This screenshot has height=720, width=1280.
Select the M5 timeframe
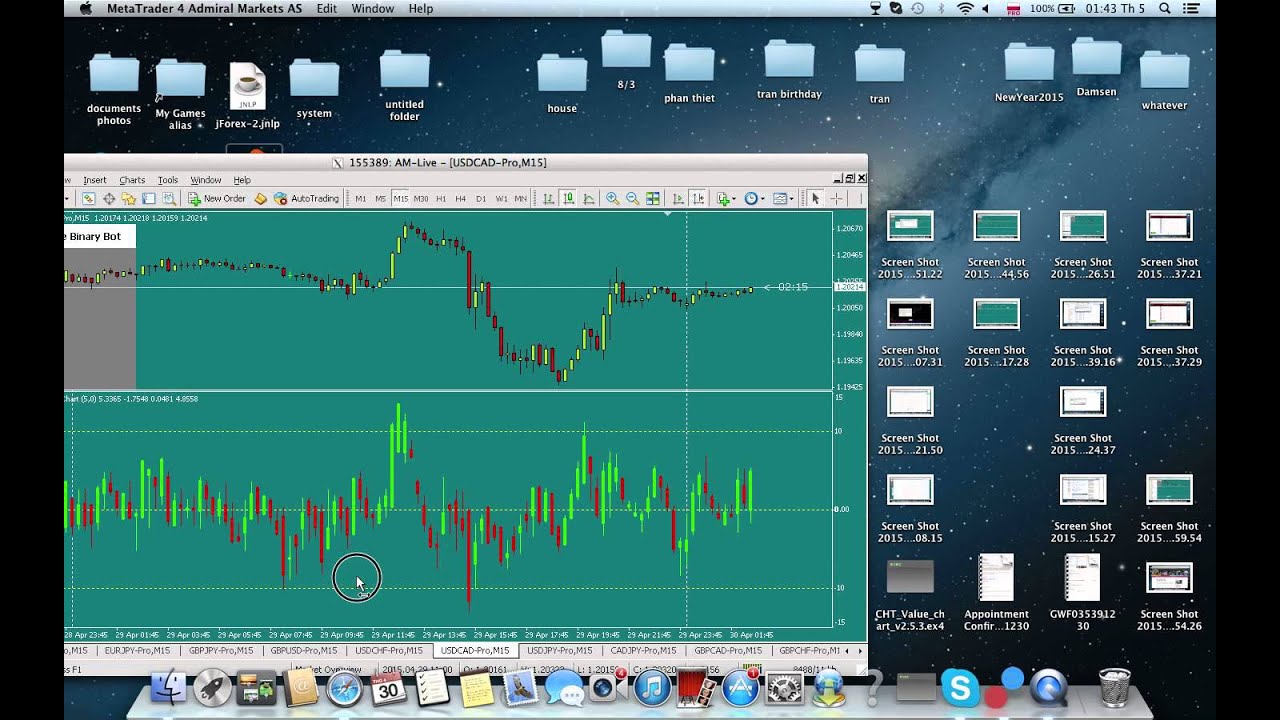tap(380, 199)
